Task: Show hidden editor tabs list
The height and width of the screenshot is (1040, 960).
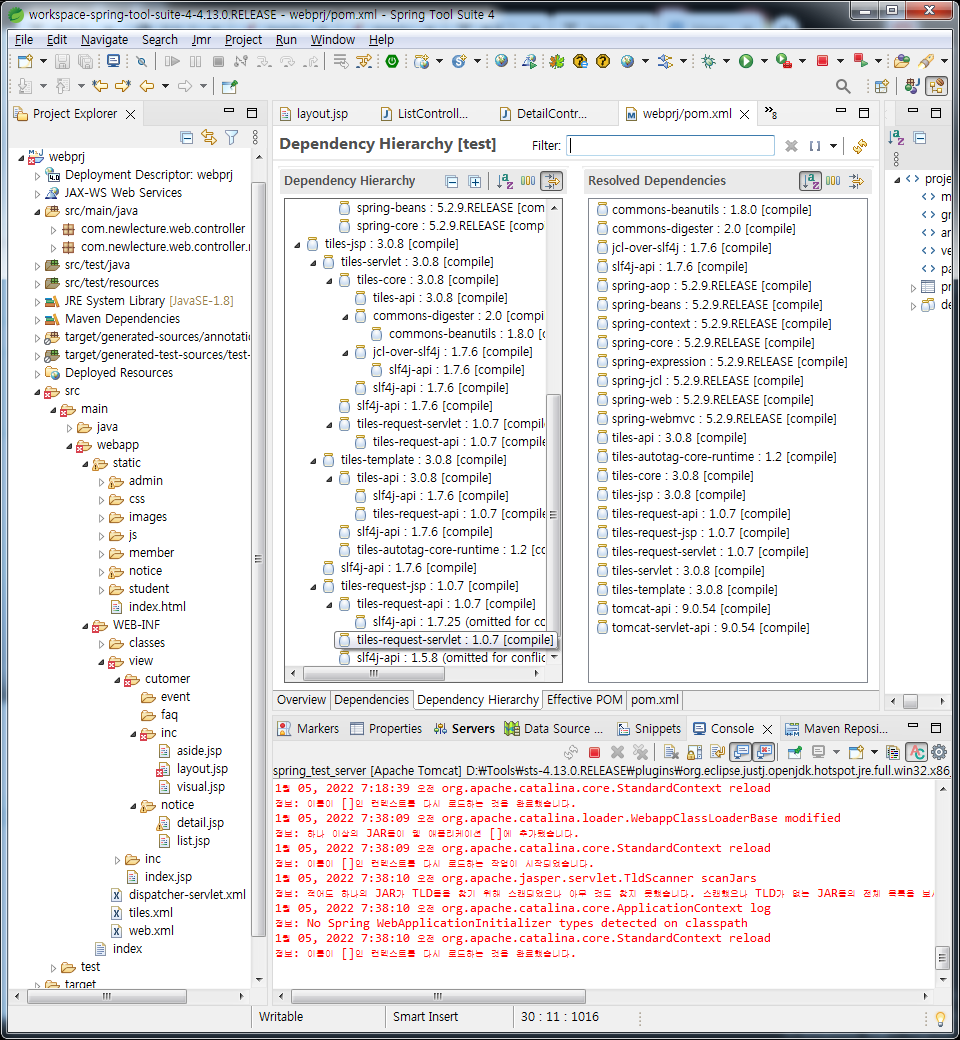Action: 770,112
